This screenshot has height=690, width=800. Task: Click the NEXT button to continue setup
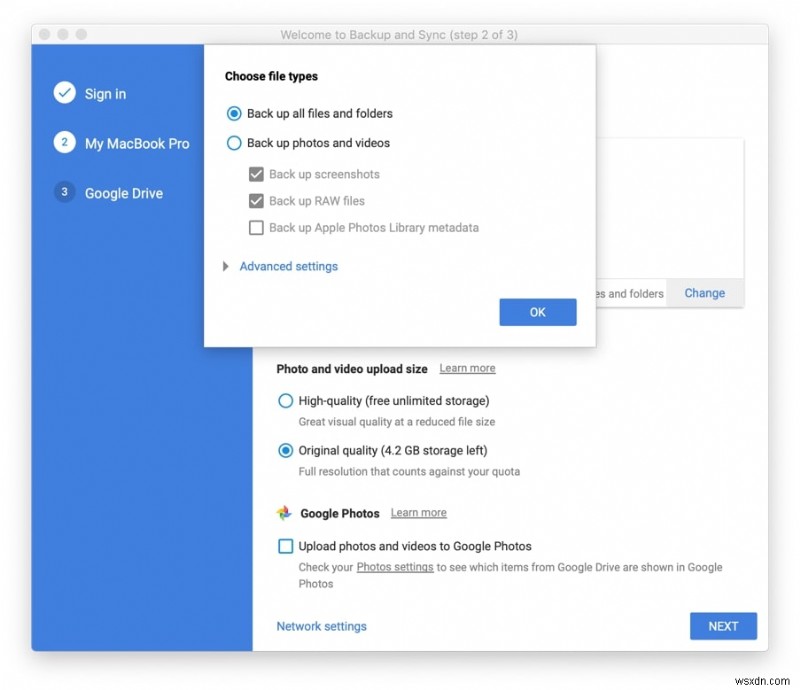point(723,626)
